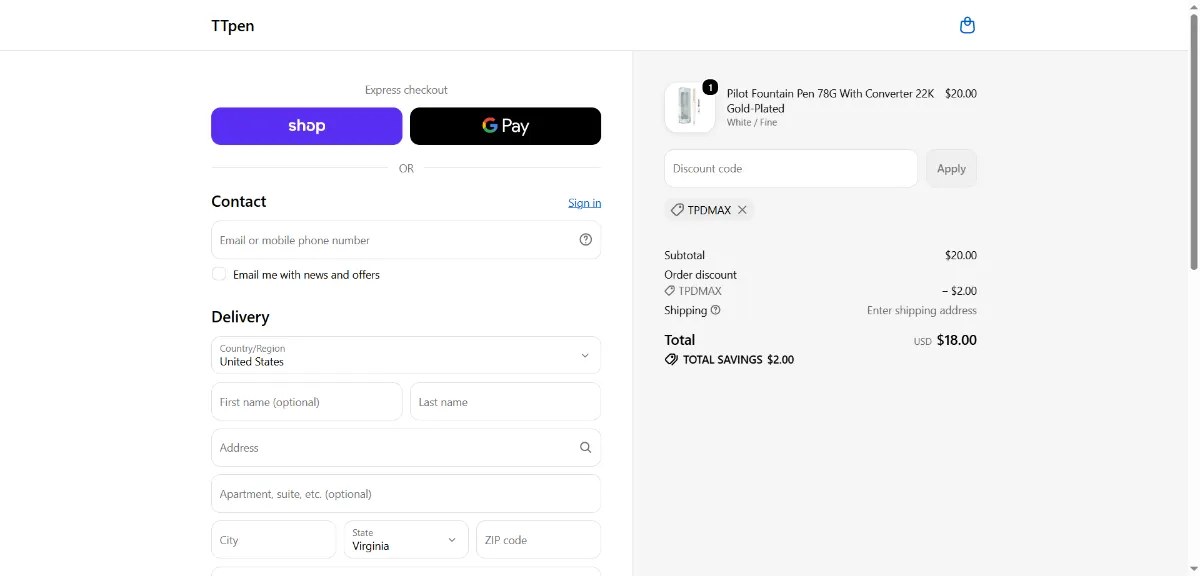
Task: Click the Total amount $18.00
Action: click(x=957, y=340)
